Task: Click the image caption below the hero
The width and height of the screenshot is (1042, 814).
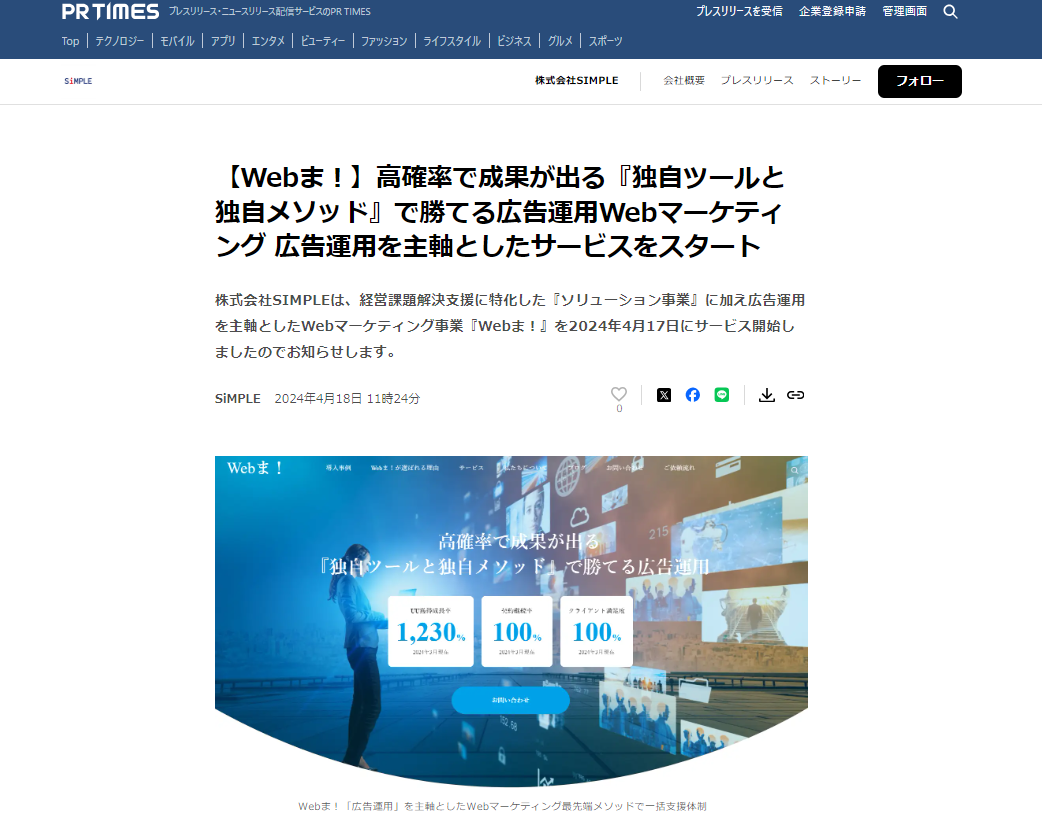Action: click(x=502, y=806)
